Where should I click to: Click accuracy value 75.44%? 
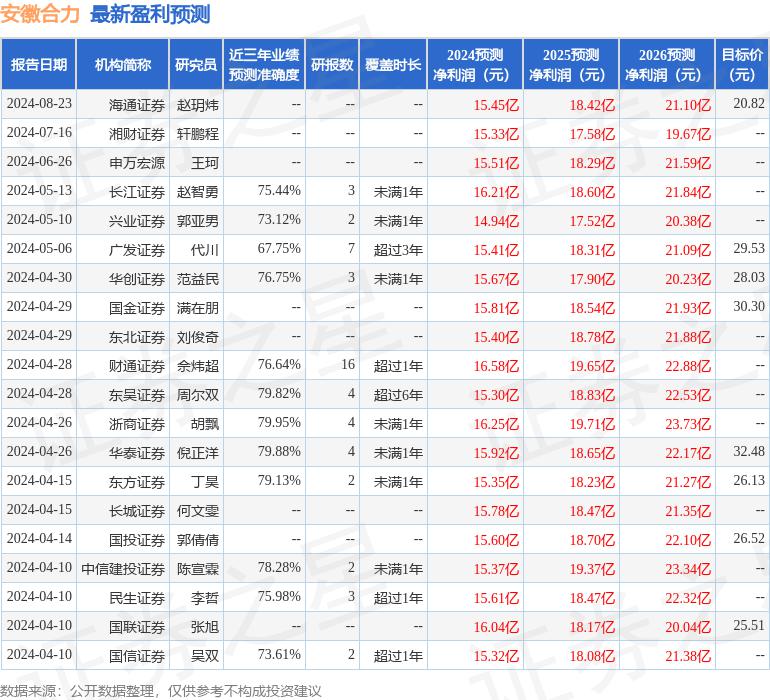pyautogui.click(x=279, y=191)
